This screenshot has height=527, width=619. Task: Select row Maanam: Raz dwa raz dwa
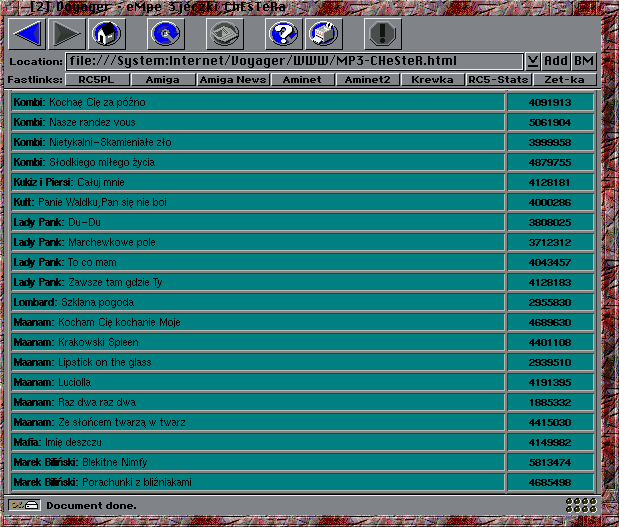pos(258,402)
